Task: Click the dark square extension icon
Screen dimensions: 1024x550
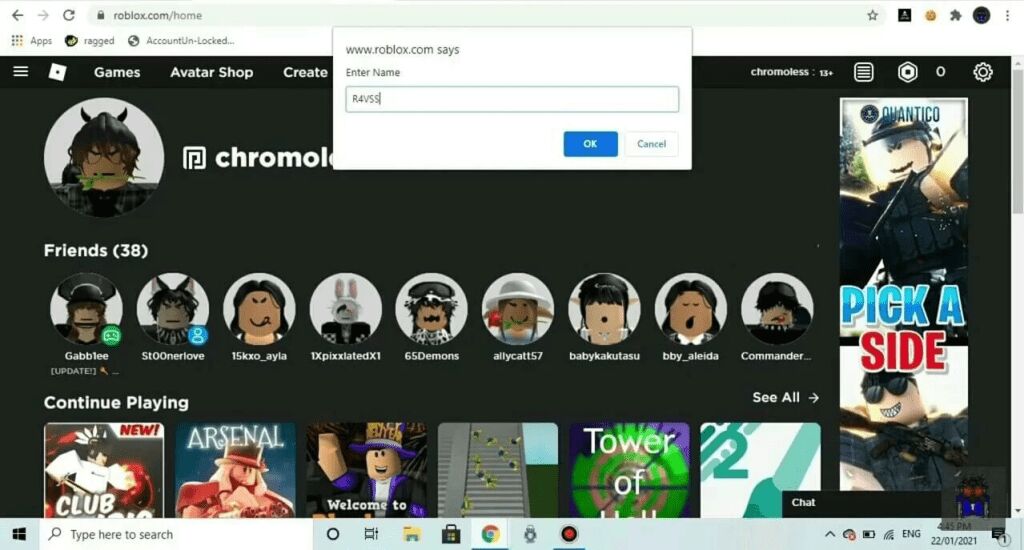Action: [x=904, y=15]
